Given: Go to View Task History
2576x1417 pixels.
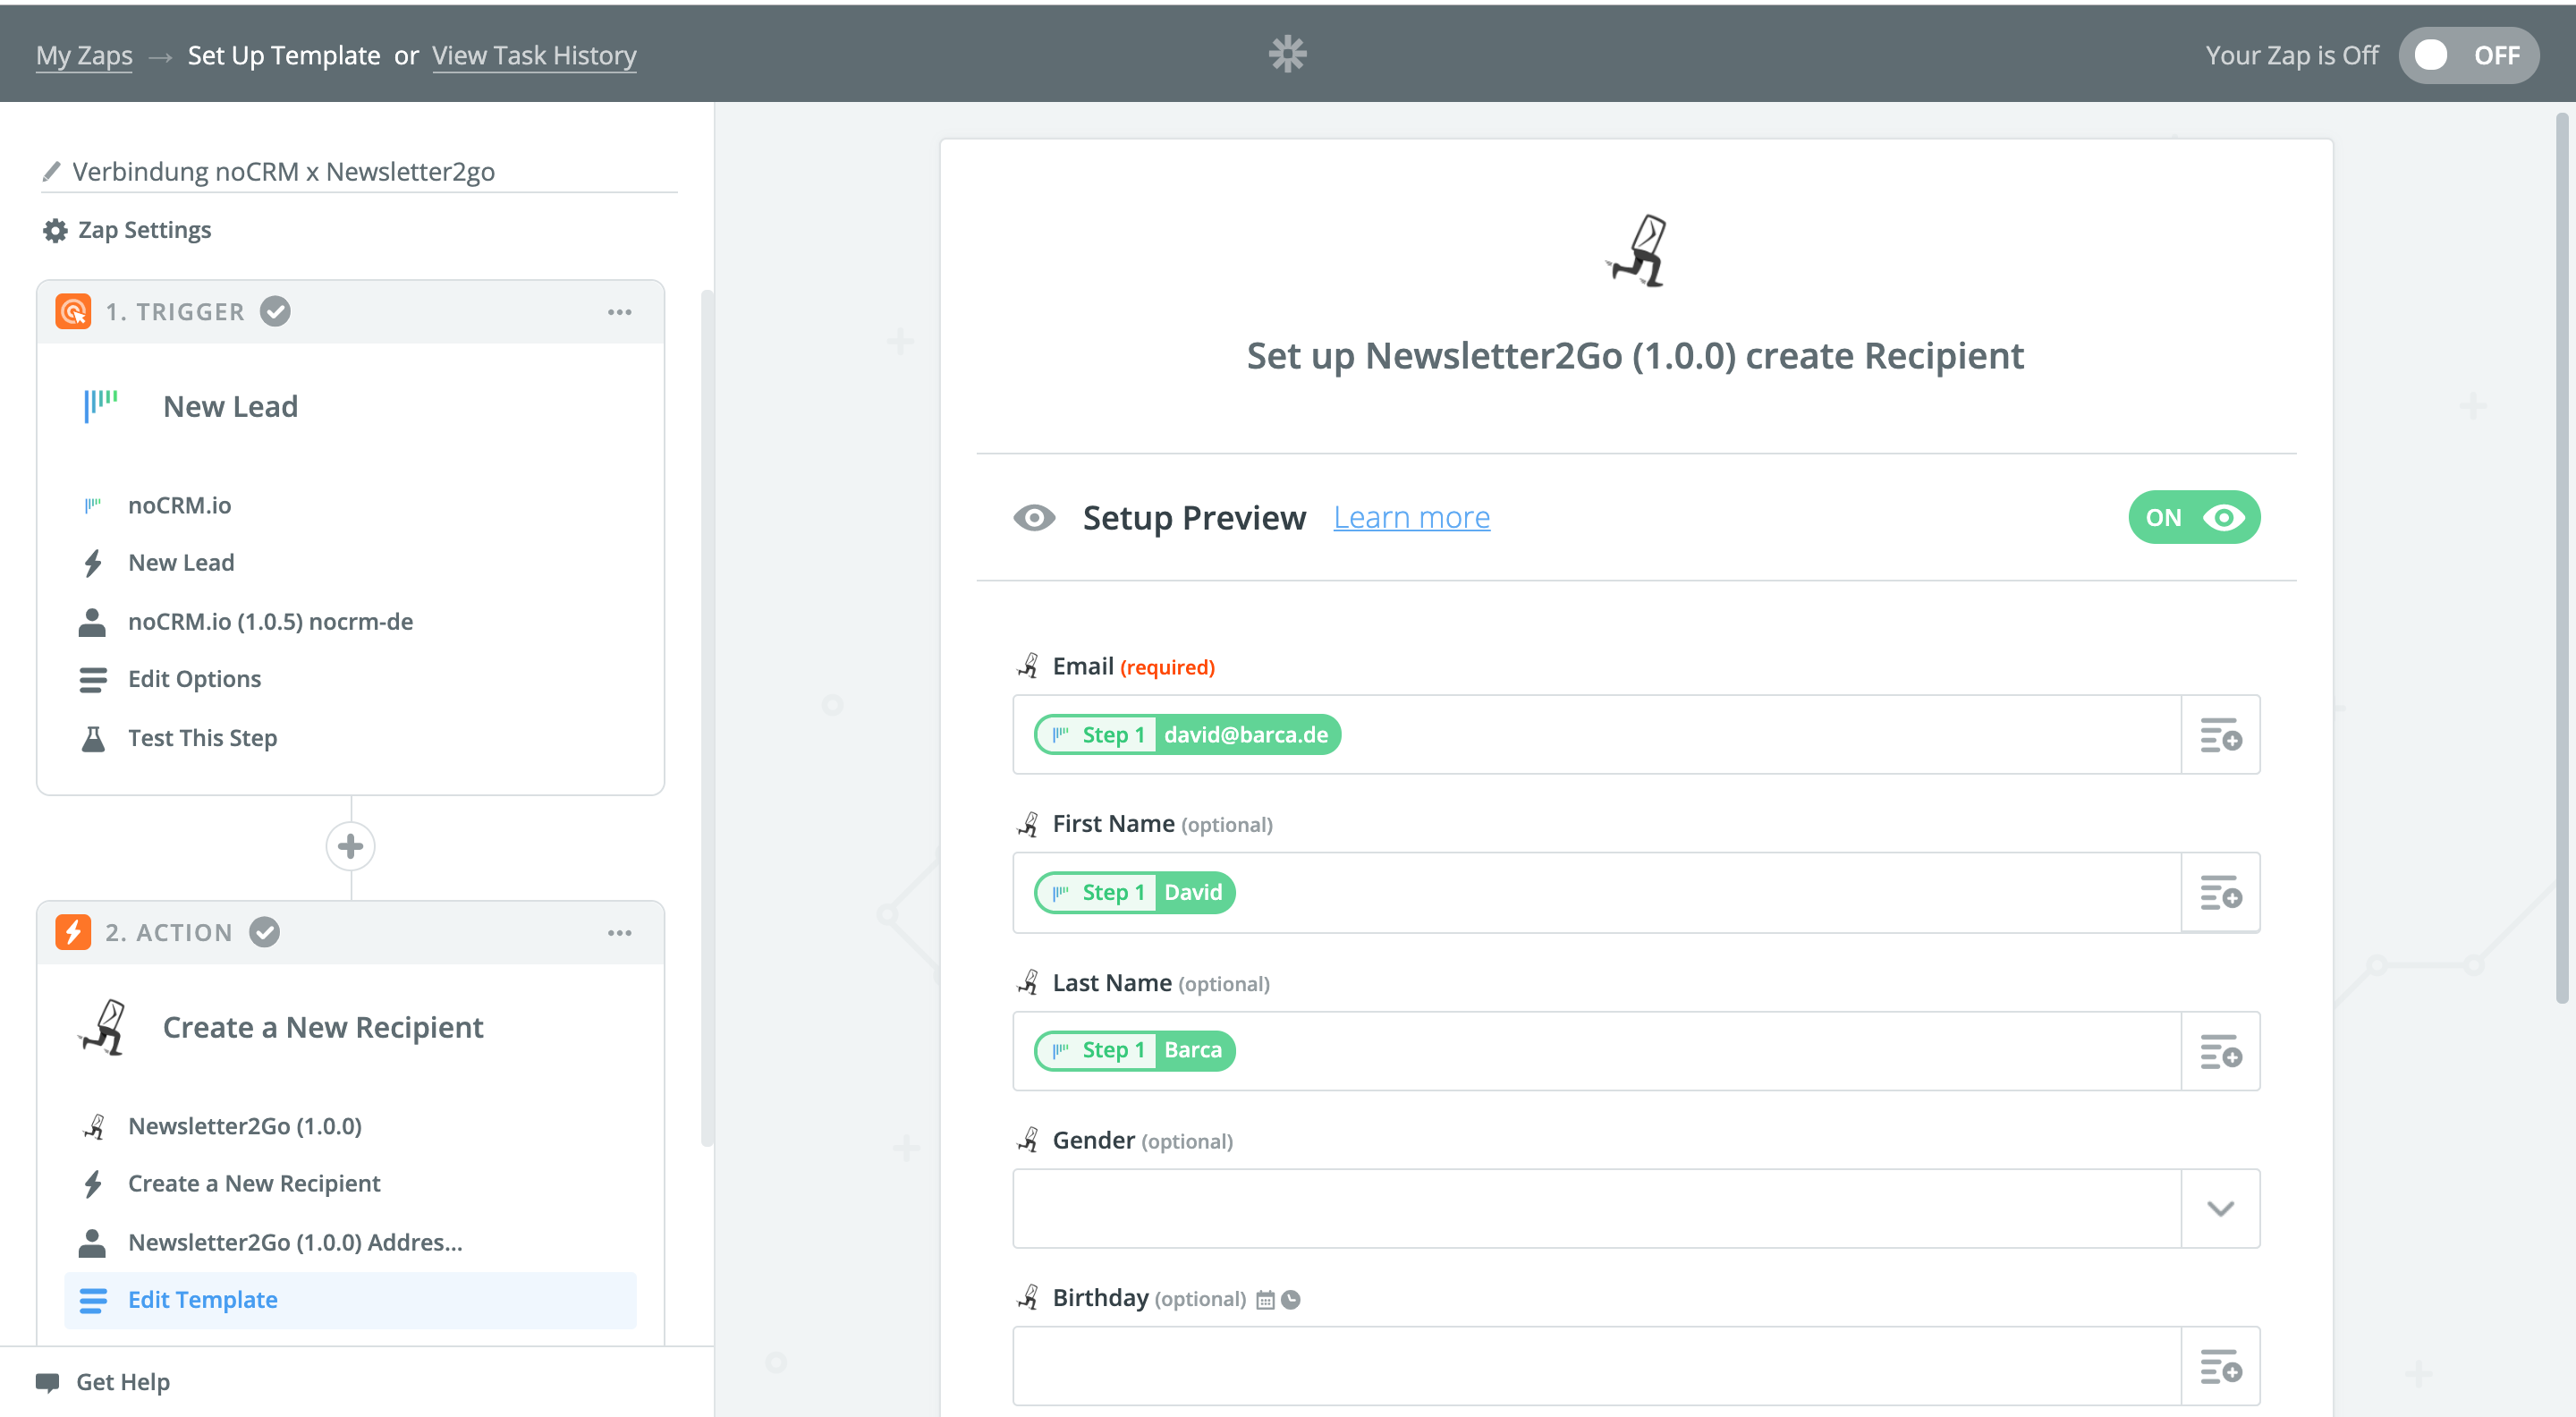Looking at the screenshot, I should point(534,55).
